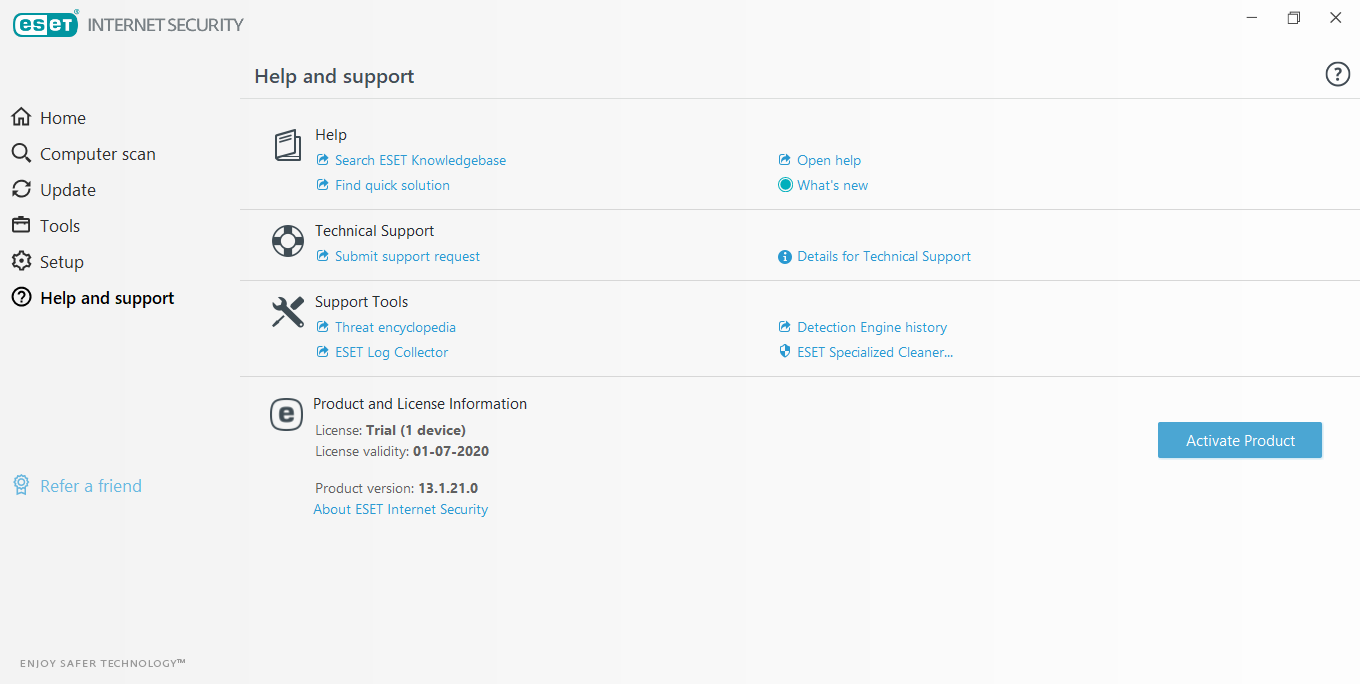The image size is (1360, 684).
Task: Click the Support Tools wrench icon
Action: pyautogui.click(x=288, y=312)
